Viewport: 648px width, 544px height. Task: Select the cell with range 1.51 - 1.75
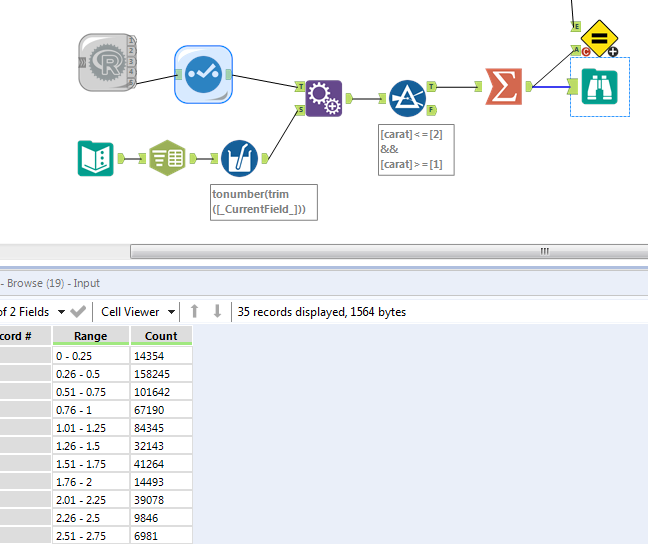91,464
